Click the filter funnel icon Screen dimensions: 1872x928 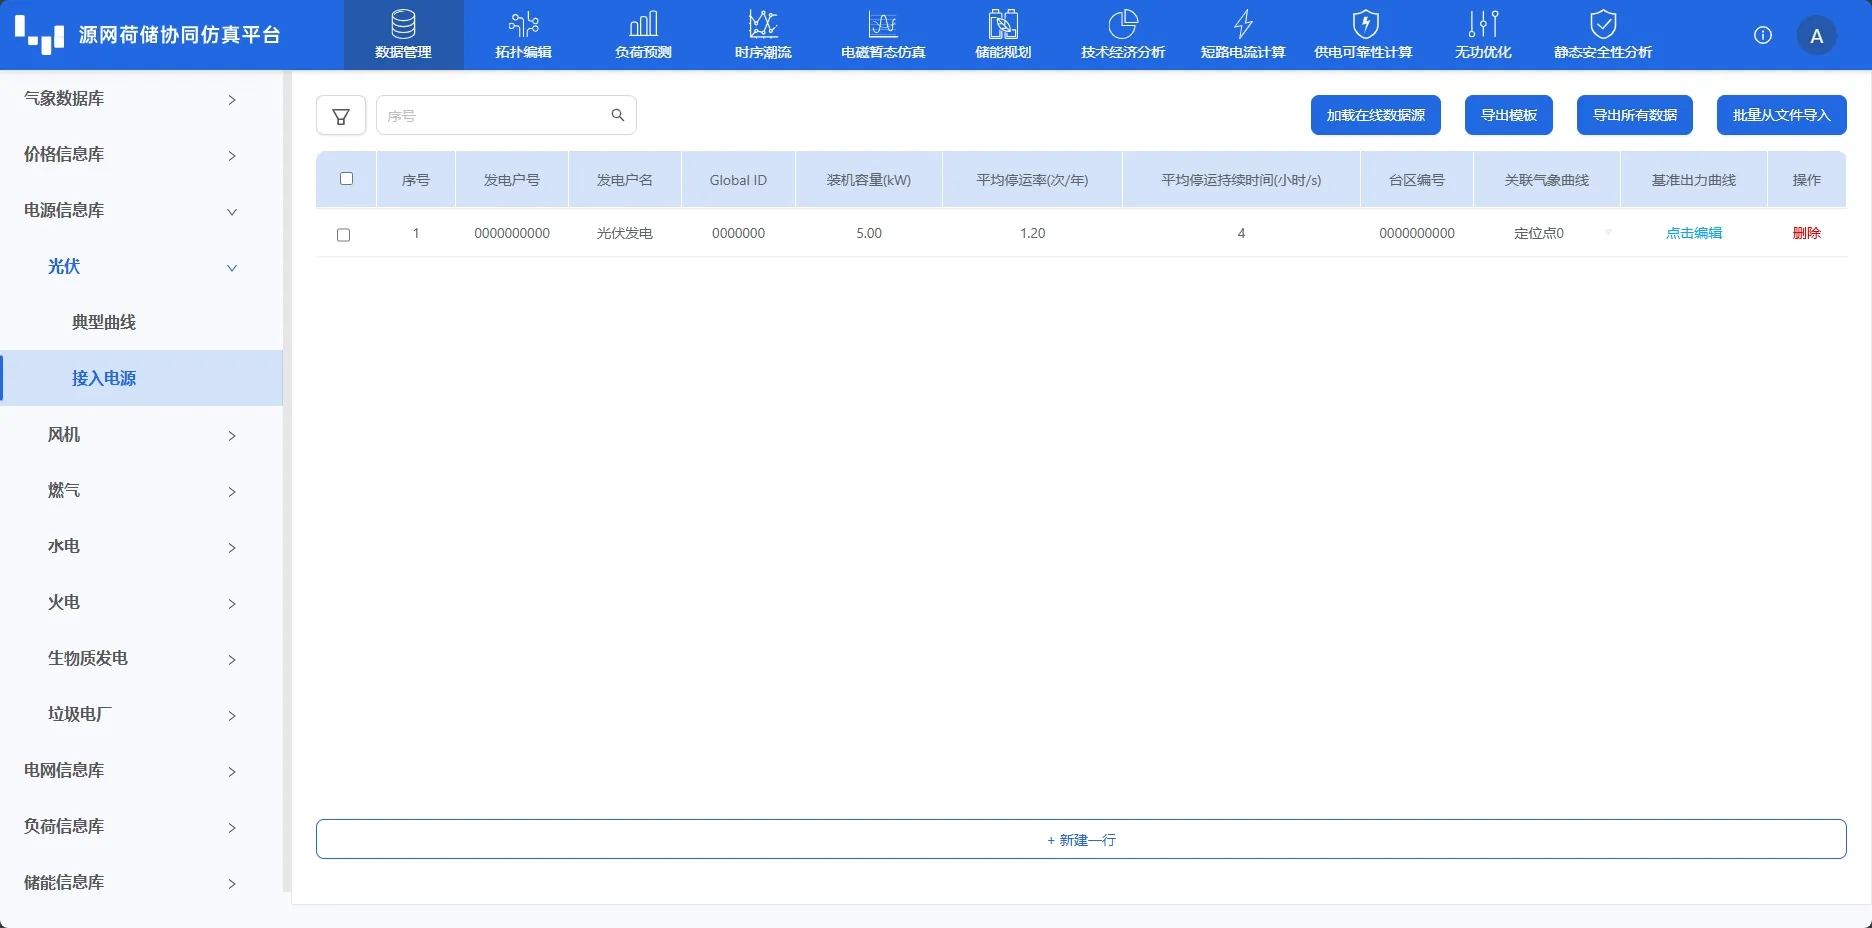pos(341,116)
